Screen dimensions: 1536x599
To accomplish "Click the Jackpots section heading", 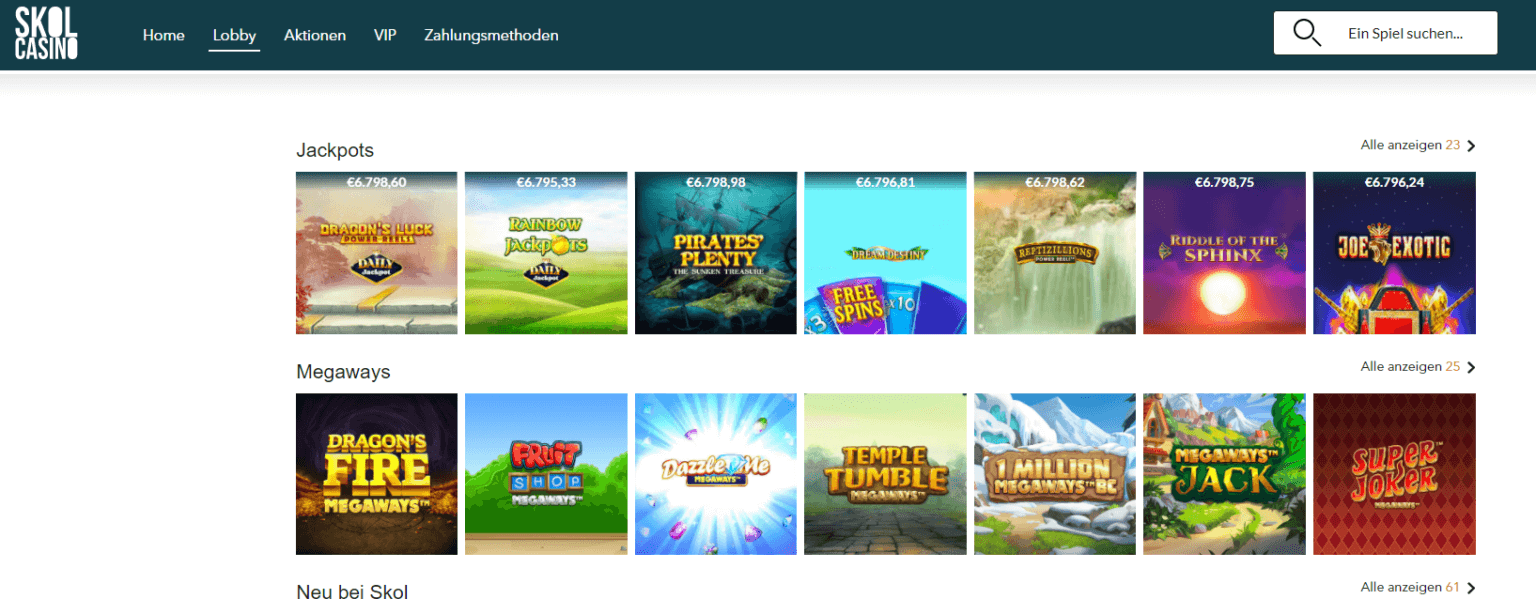I will click(335, 150).
